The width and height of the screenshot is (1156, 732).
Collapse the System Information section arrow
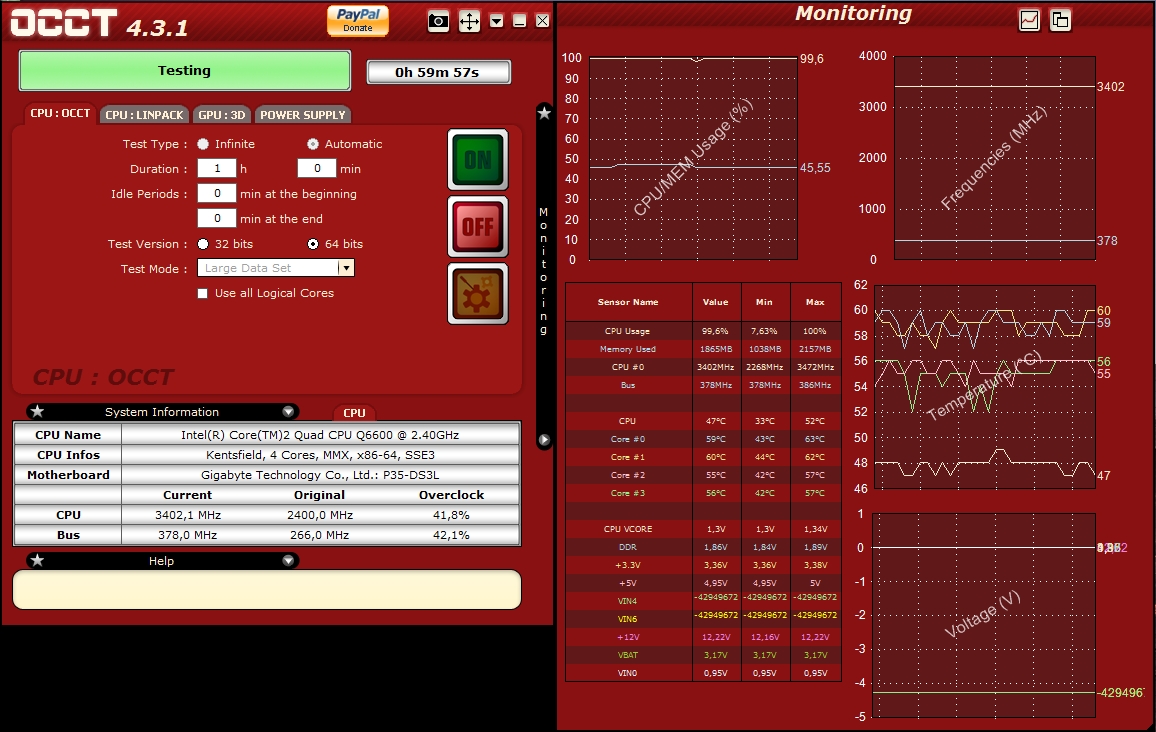288,411
